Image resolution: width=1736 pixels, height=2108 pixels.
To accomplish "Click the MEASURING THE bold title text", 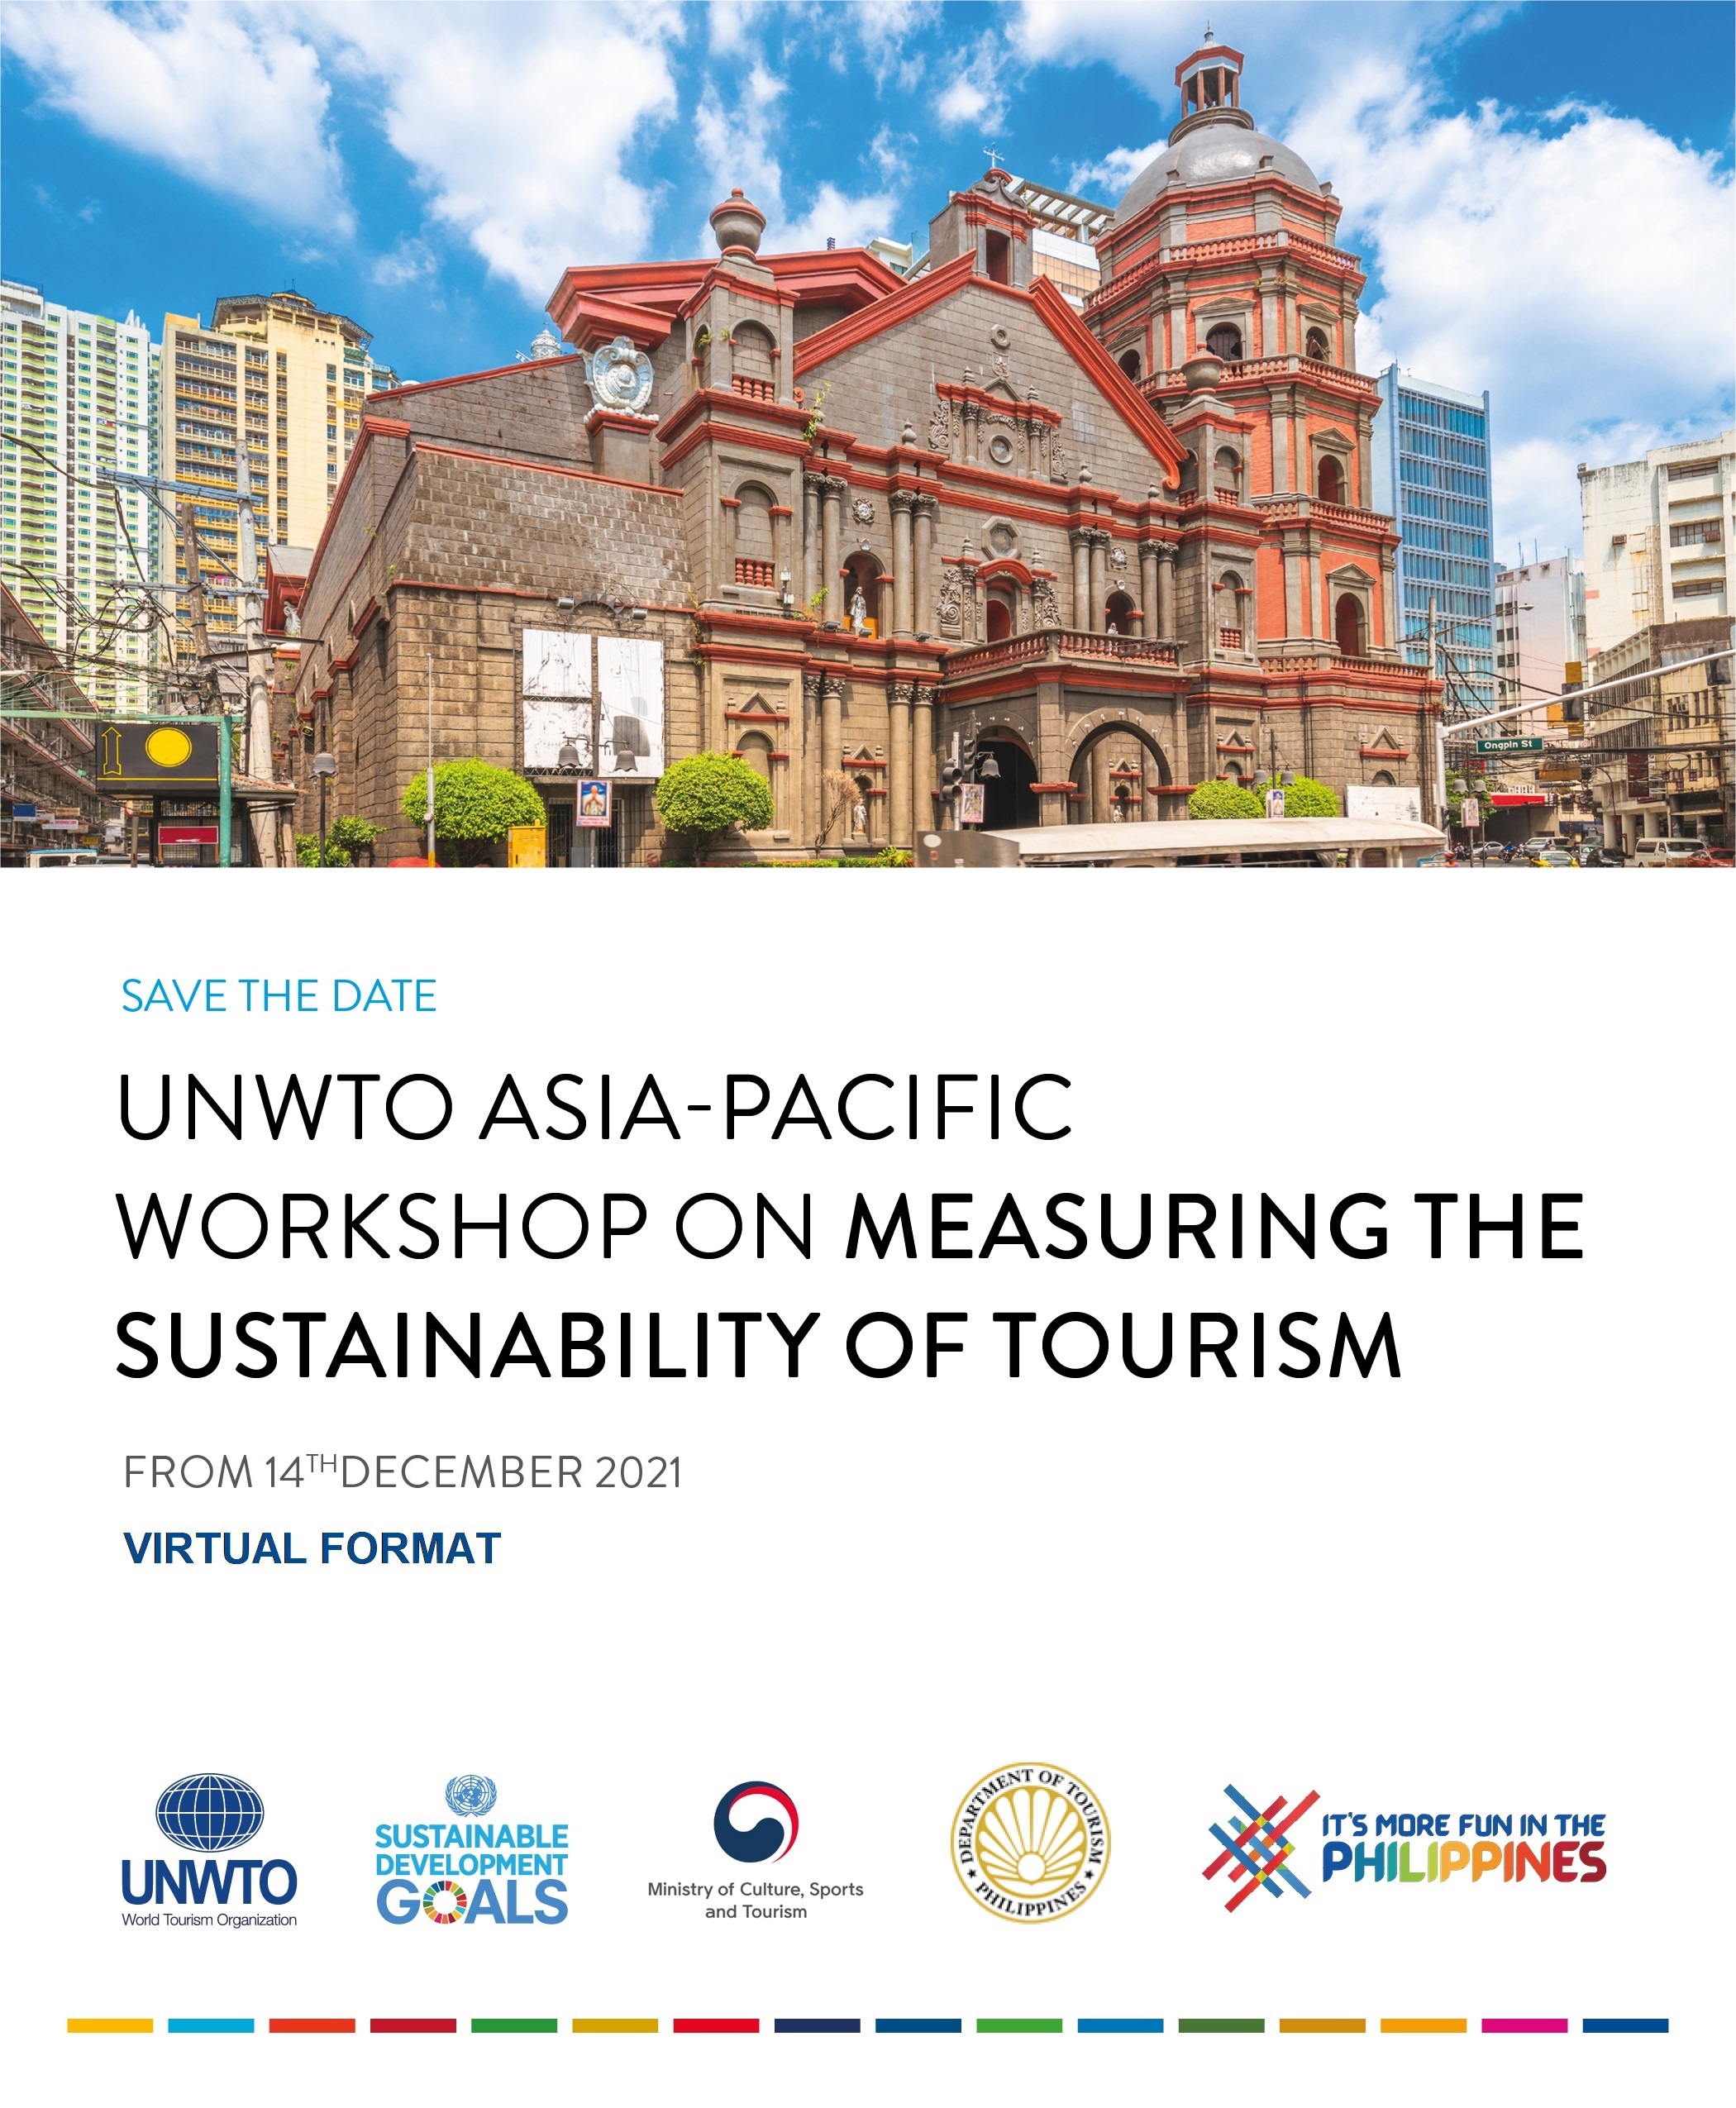I will click(1214, 1226).
